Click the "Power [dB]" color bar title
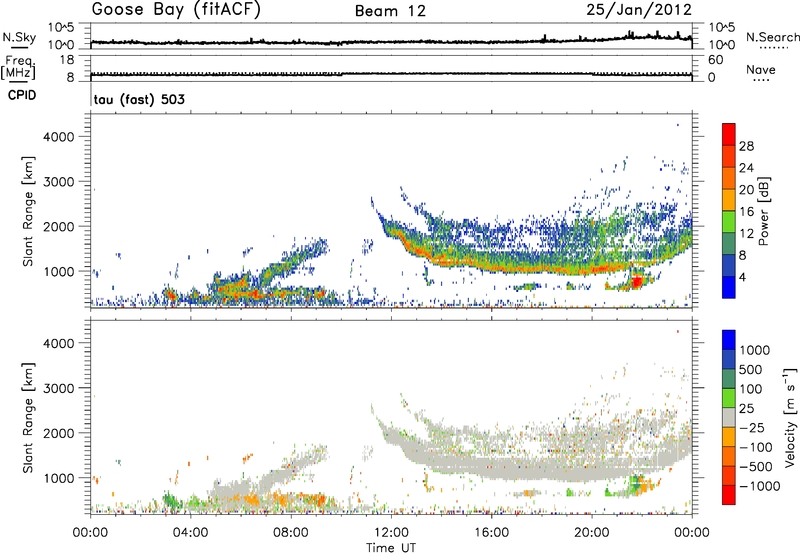The image size is (800, 554). [763, 211]
